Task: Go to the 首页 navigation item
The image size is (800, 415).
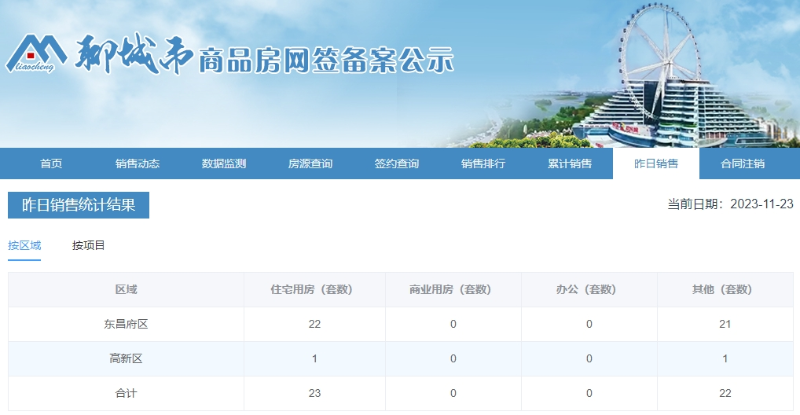Action: point(51,164)
